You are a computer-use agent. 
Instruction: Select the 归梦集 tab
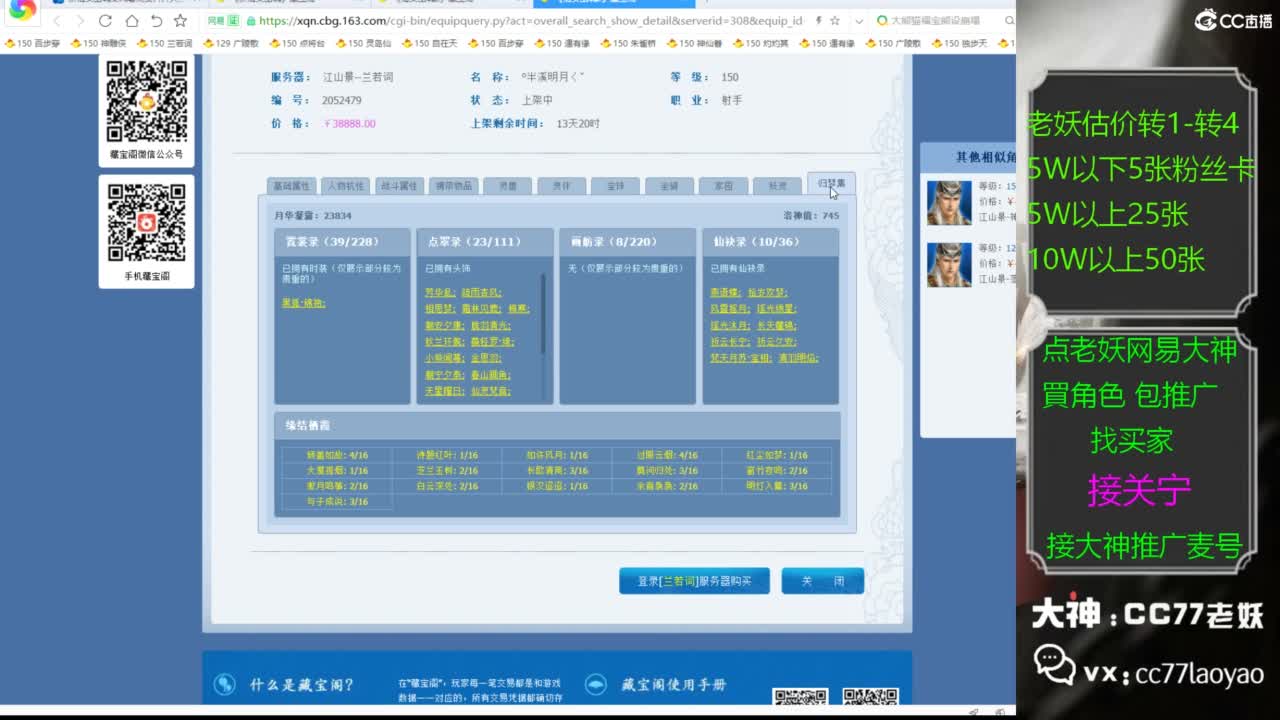click(831, 183)
